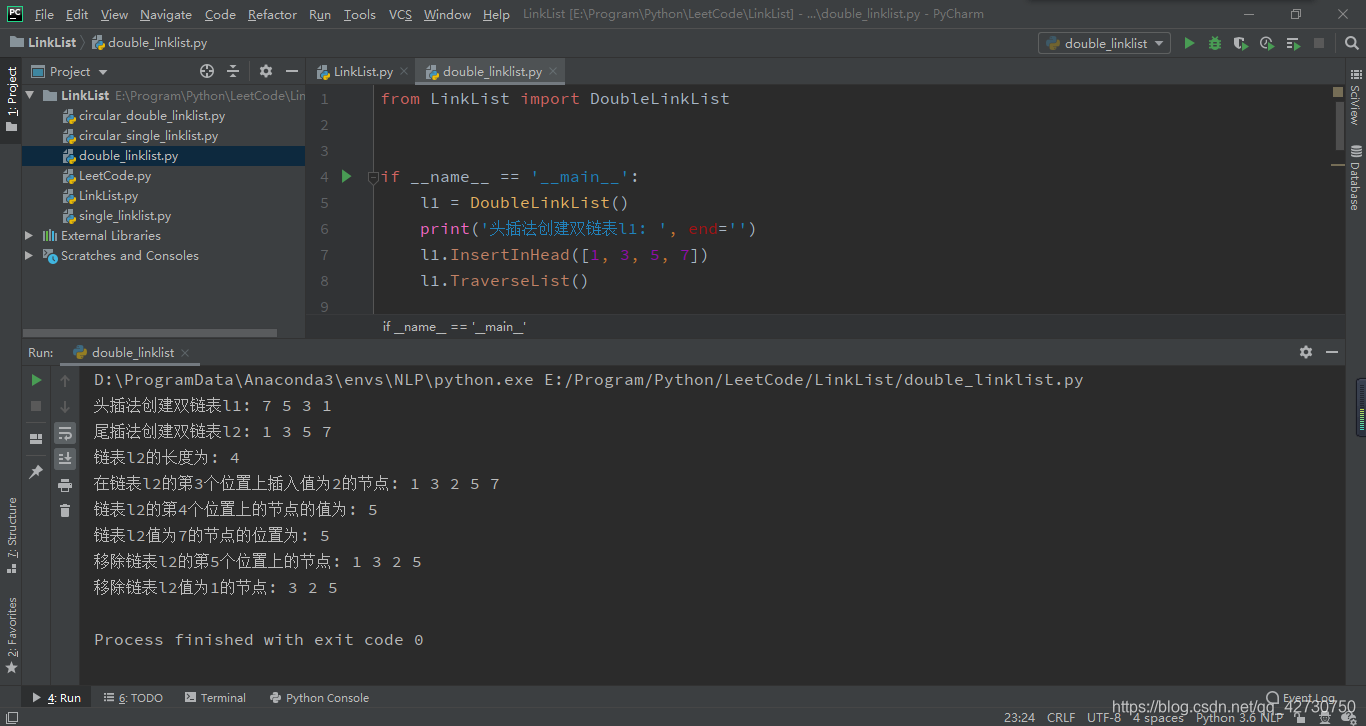Click the gutter run arrow on line 4
Screen dimensions: 1366x726
click(x=347, y=176)
